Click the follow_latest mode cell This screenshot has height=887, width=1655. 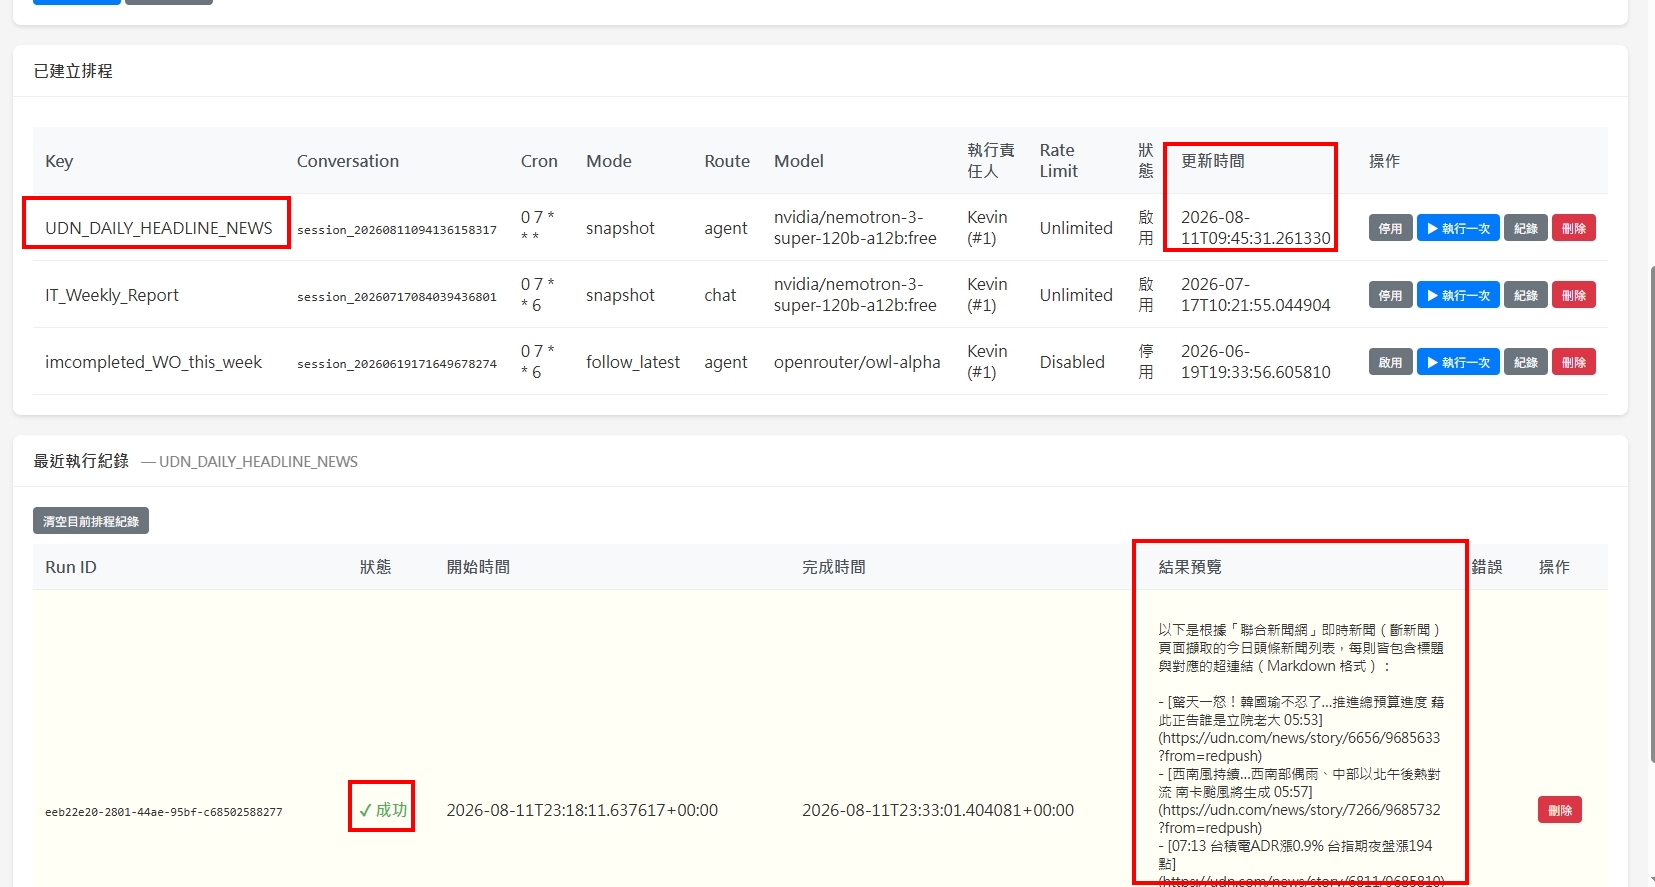(633, 362)
